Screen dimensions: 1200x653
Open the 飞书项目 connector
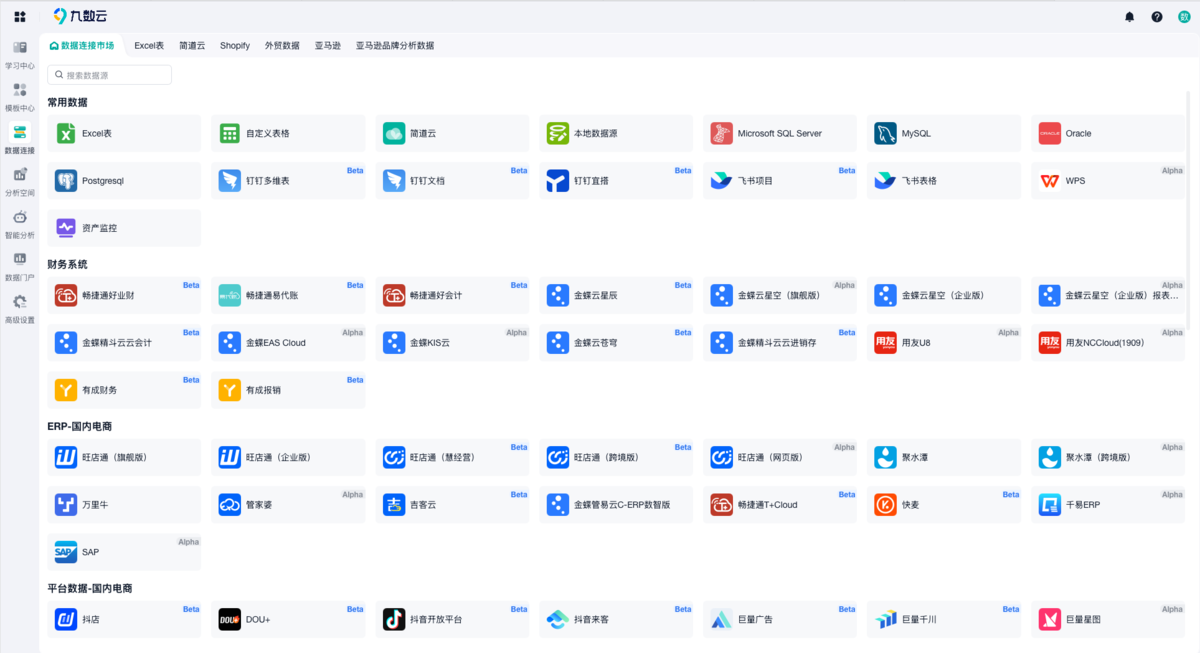(x=780, y=181)
